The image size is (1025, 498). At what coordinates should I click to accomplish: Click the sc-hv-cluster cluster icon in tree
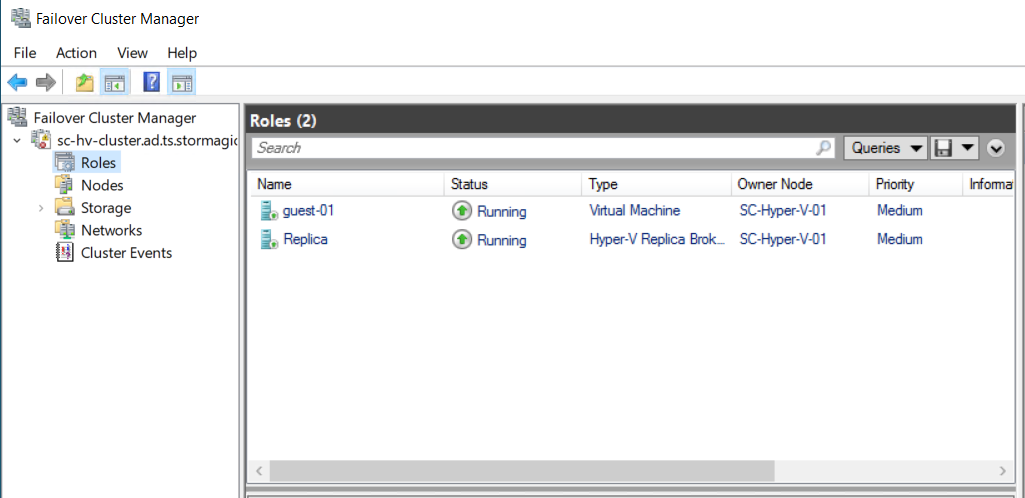point(41,140)
